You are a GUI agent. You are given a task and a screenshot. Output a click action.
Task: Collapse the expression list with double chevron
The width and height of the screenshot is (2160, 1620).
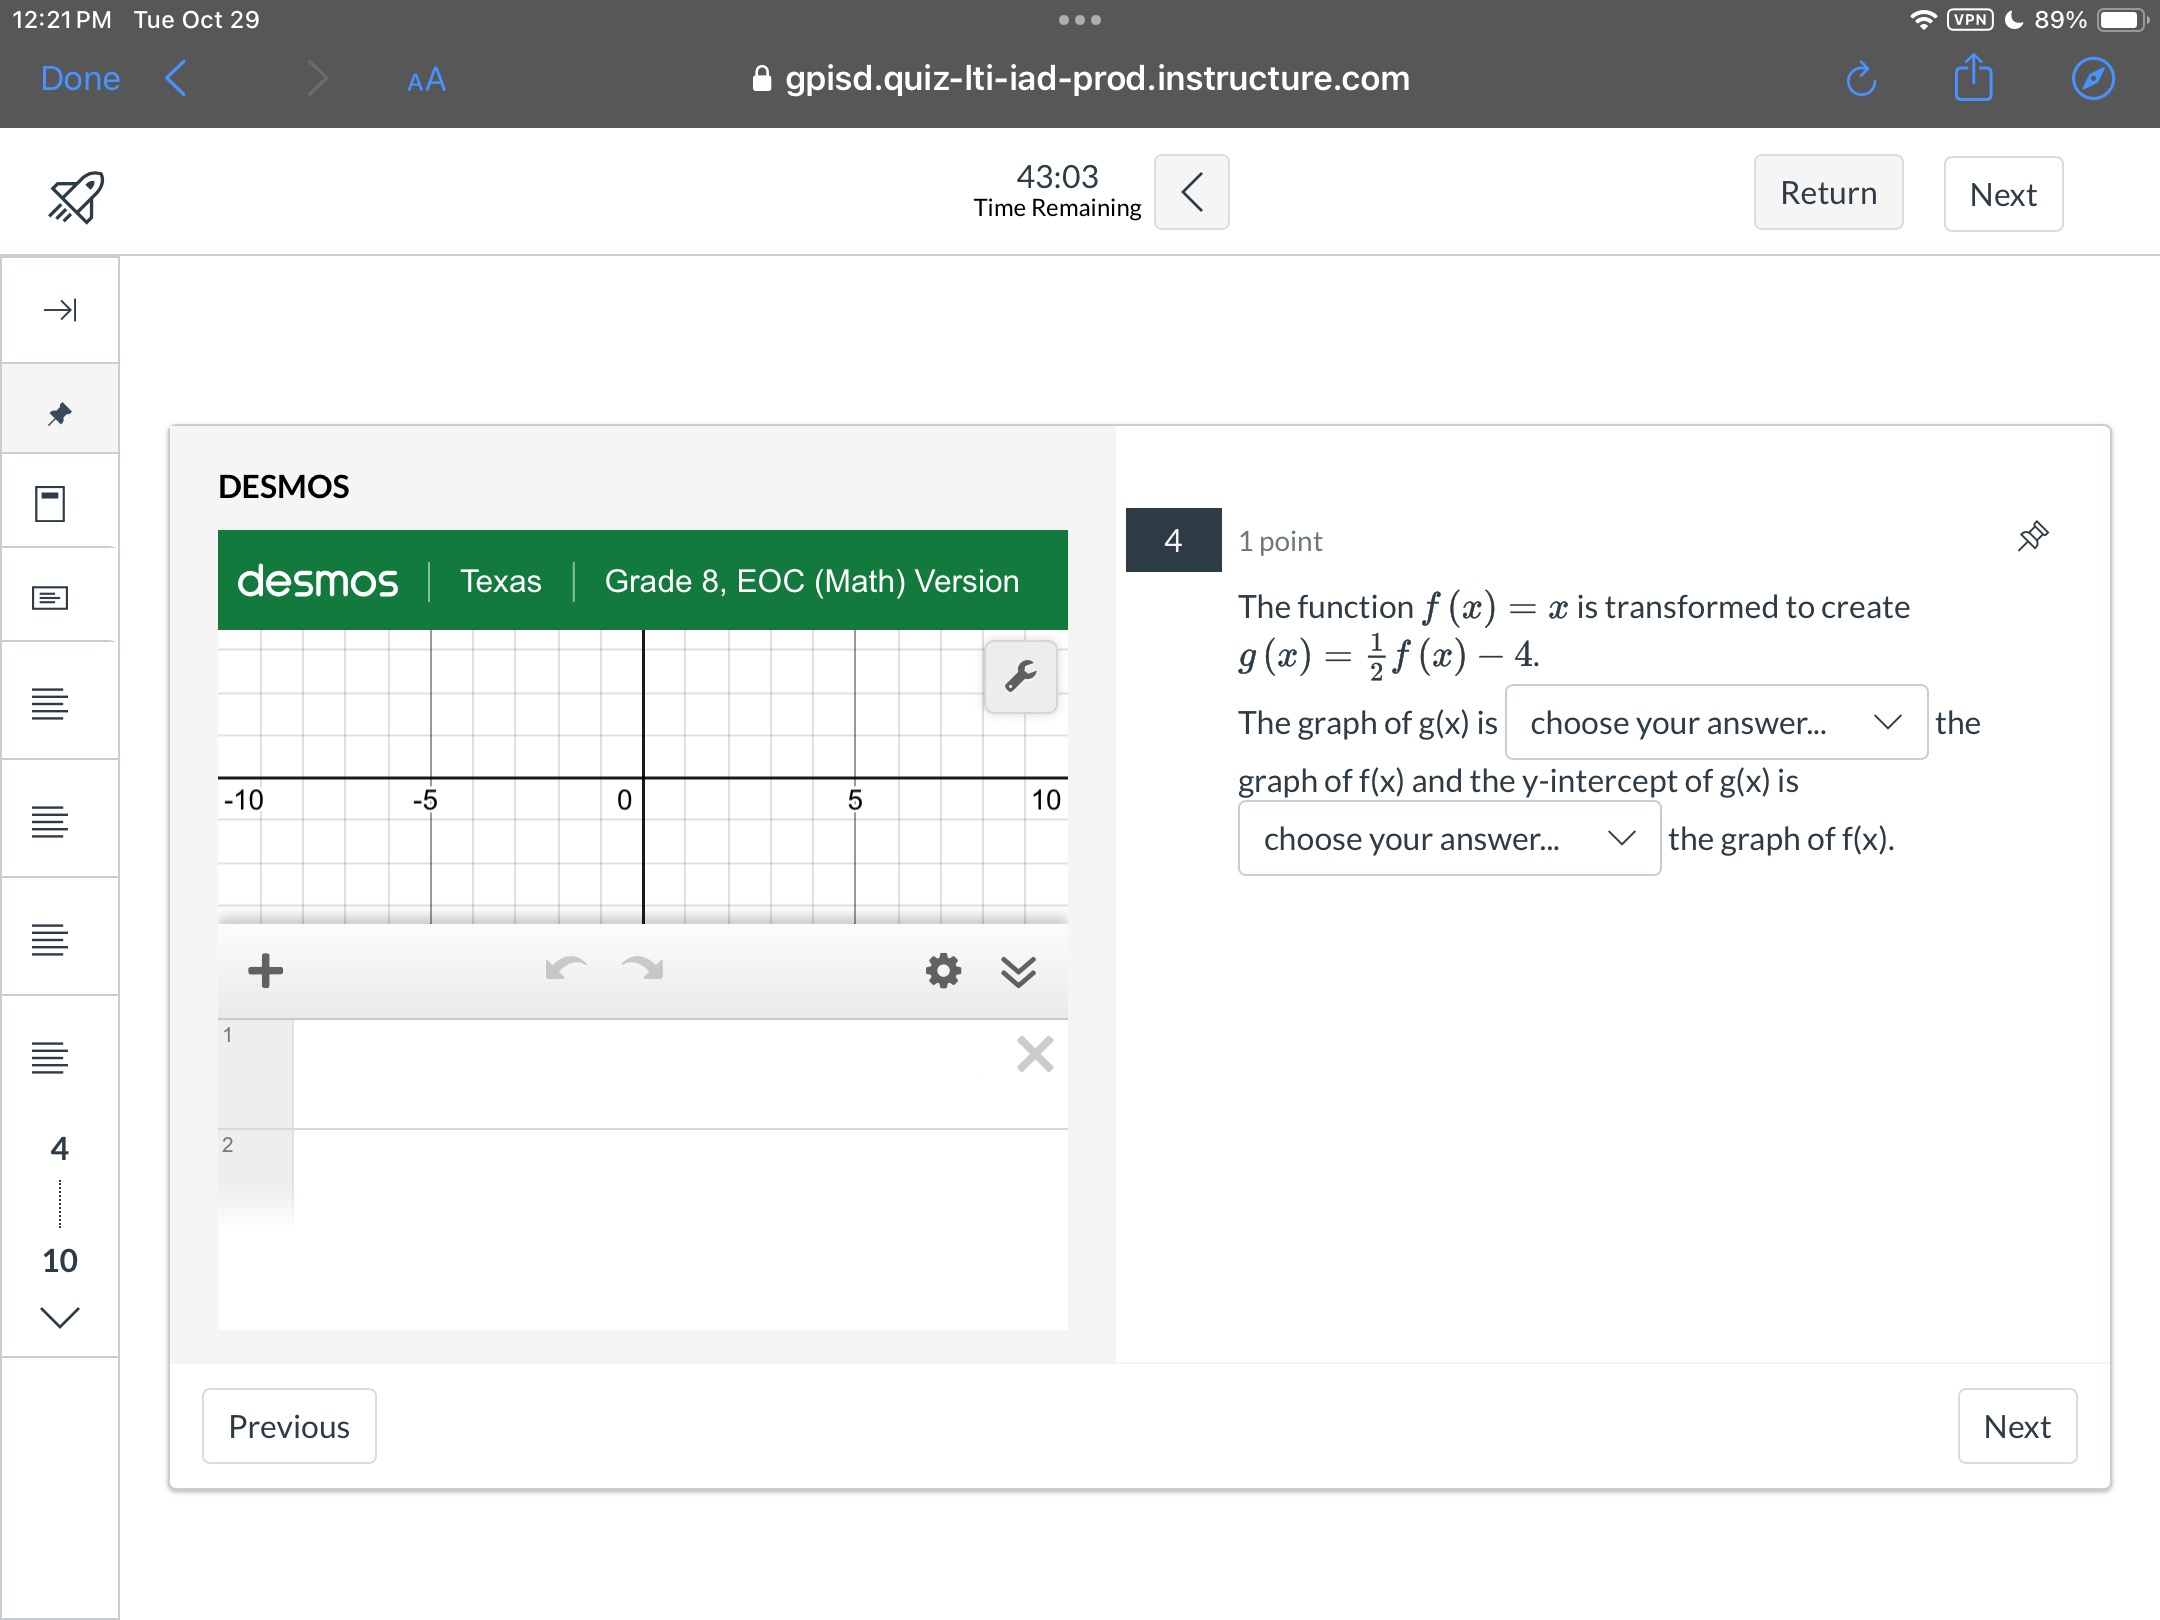(x=1018, y=971)
